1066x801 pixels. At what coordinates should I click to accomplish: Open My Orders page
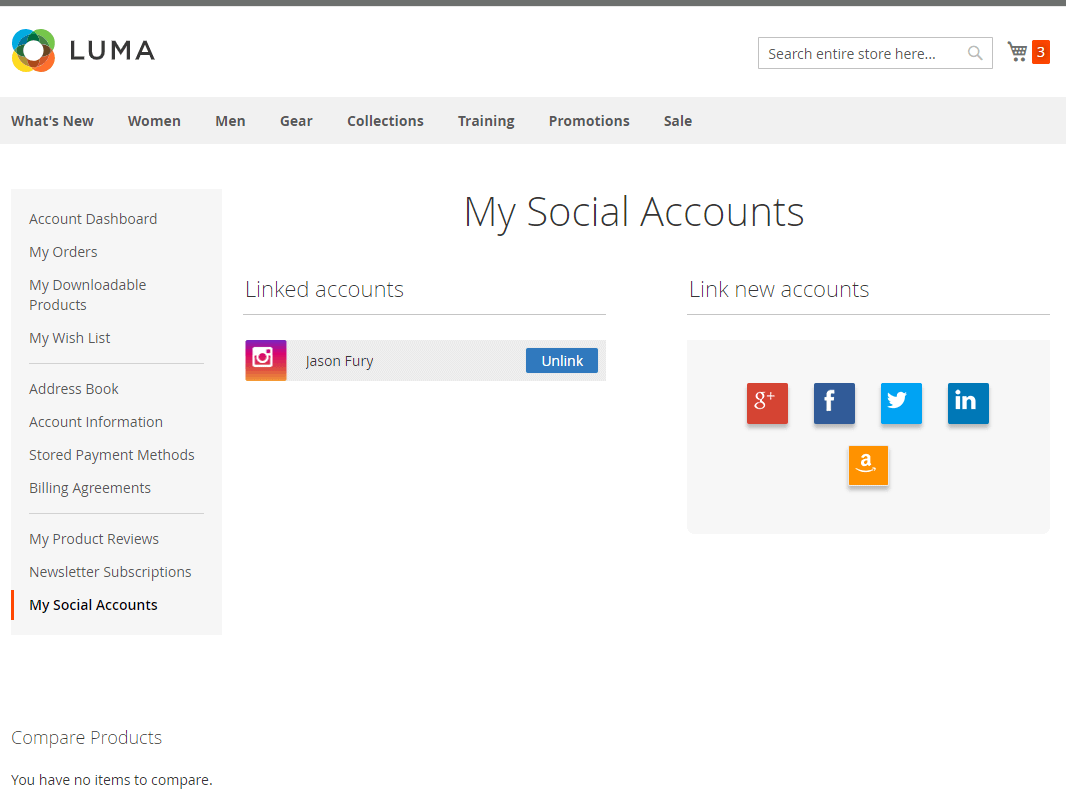tap(63, 252)
